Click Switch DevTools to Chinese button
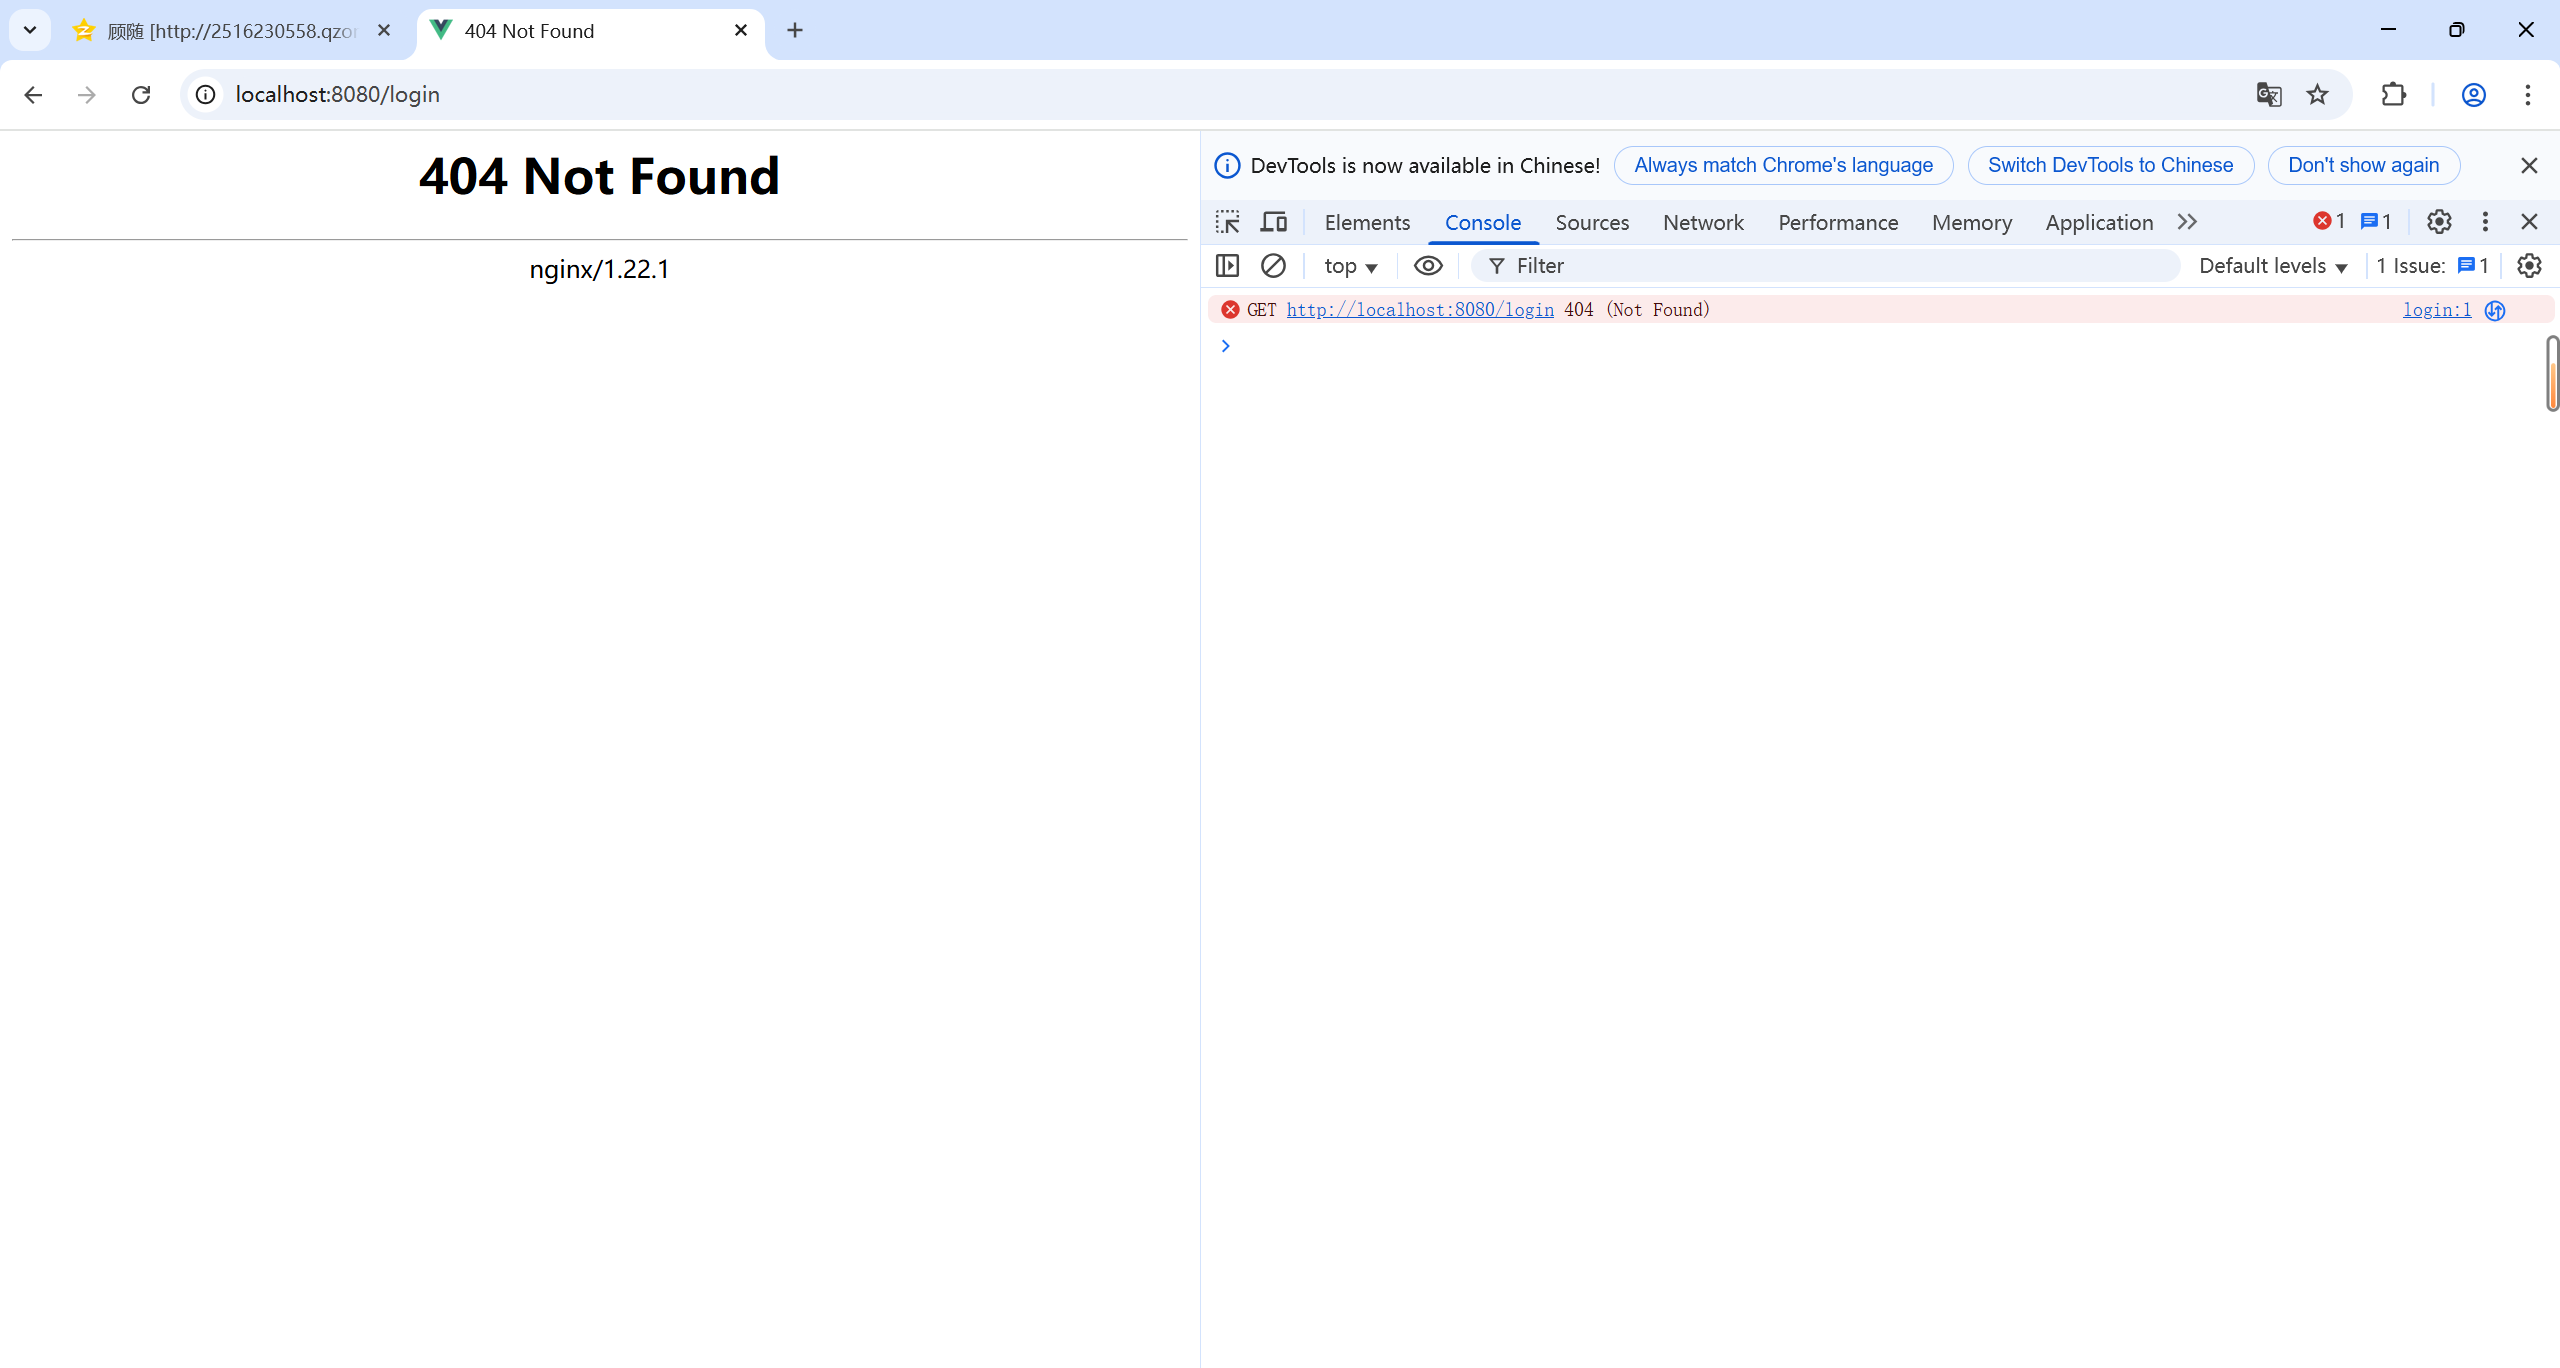Screen dimensions: 2560x1368 [x=2110, y=165]
